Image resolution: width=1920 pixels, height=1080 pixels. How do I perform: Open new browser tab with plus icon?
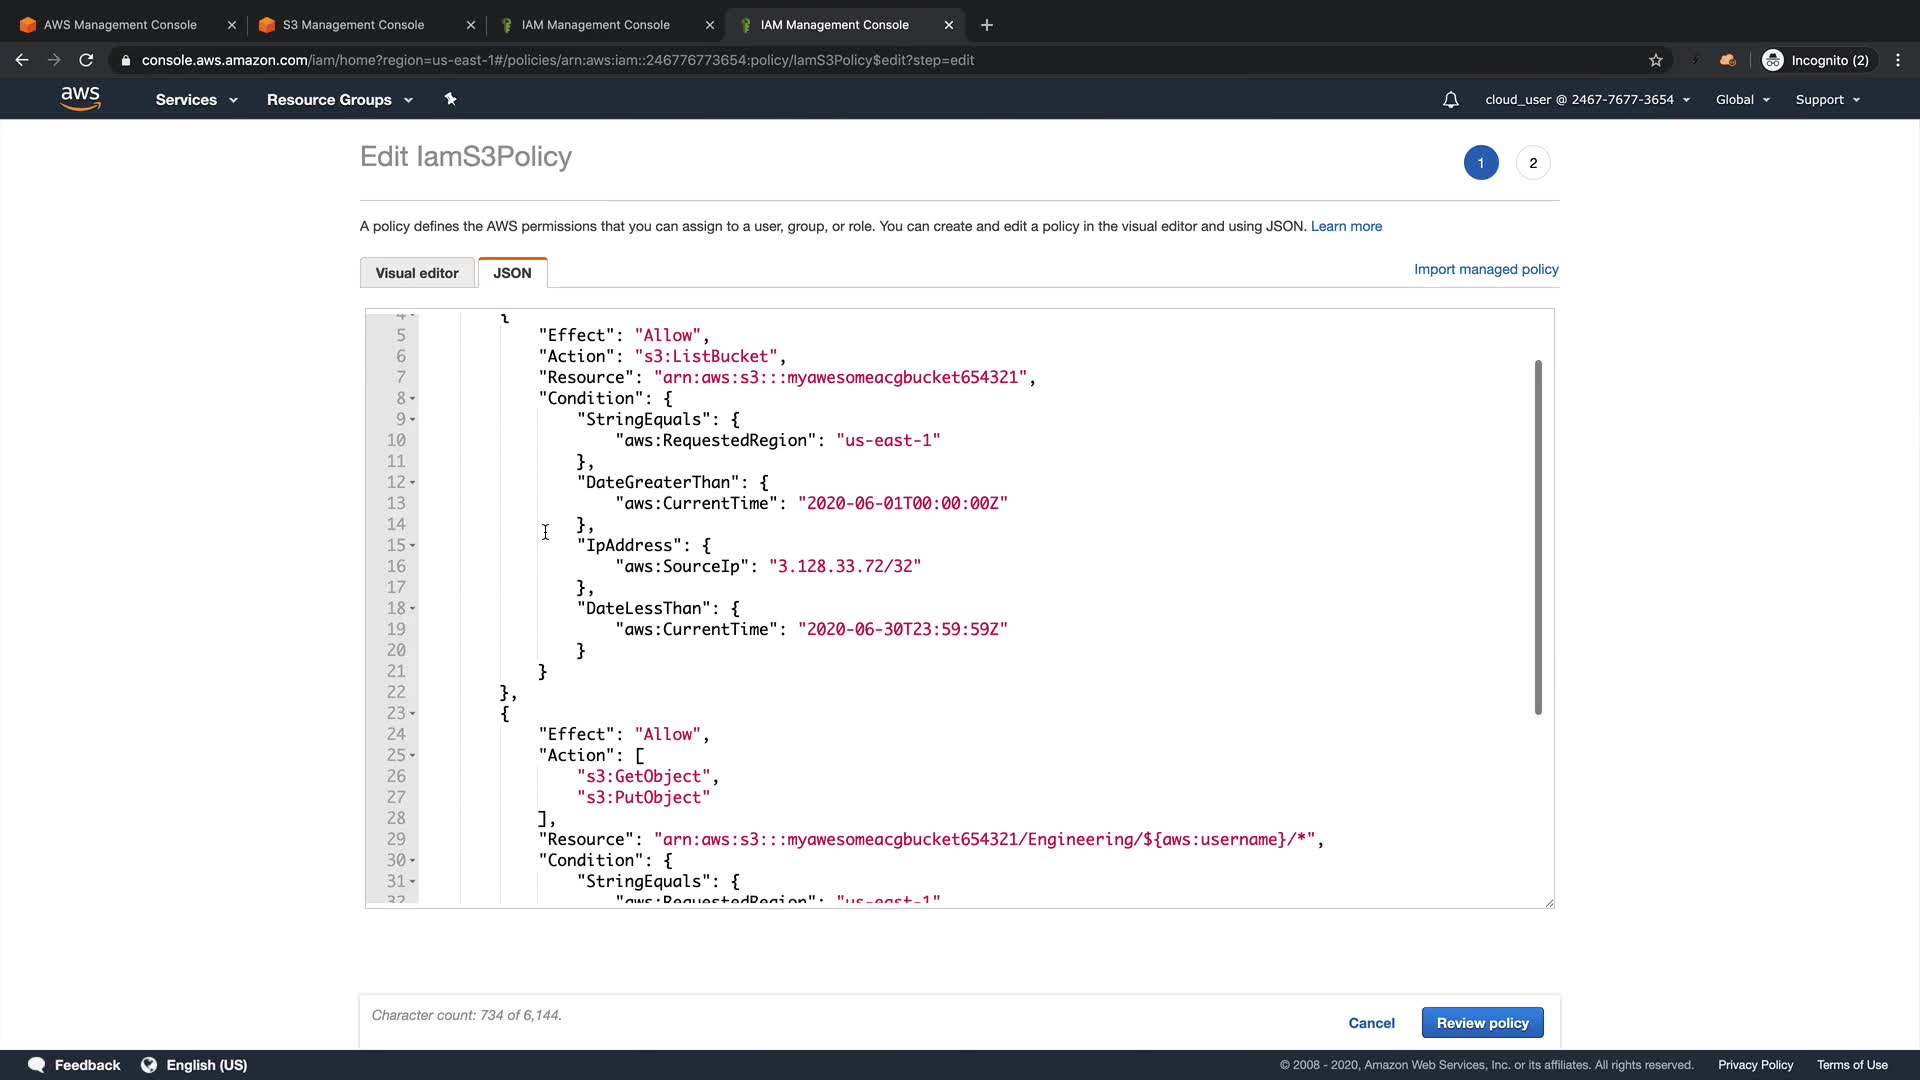(x=987, y=25)
